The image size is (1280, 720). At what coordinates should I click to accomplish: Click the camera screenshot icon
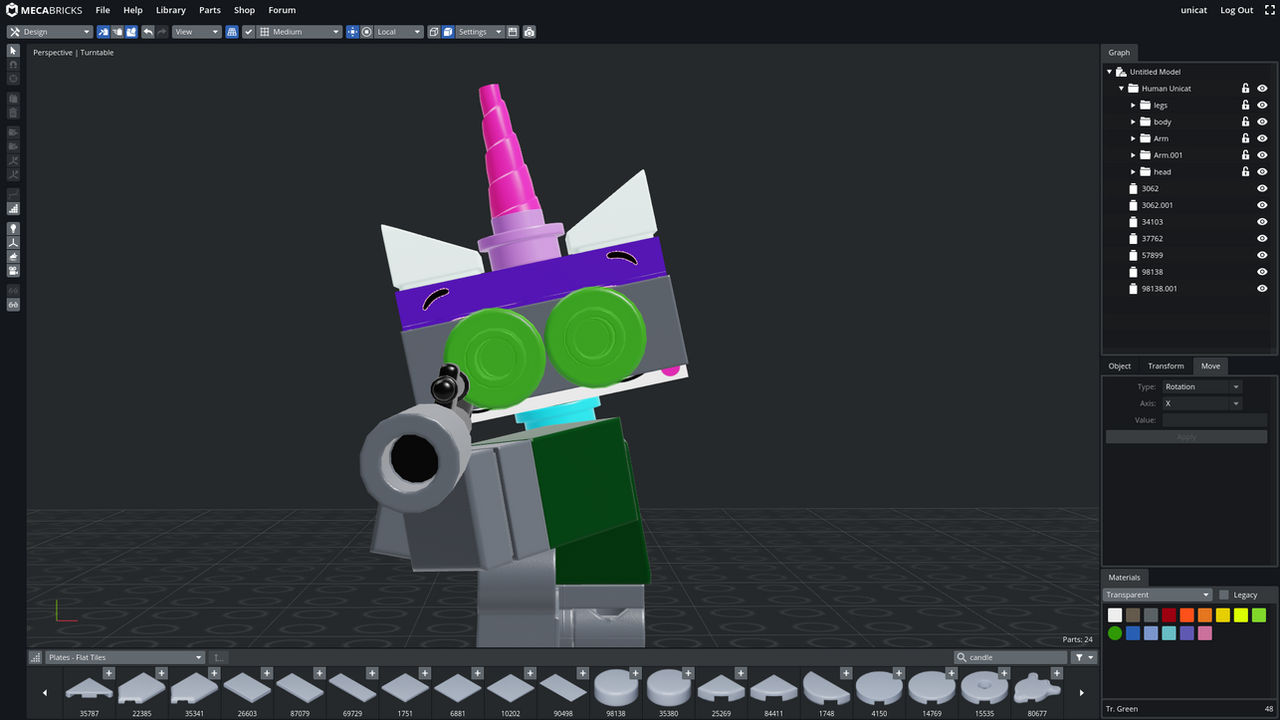[x=529, y=32]
